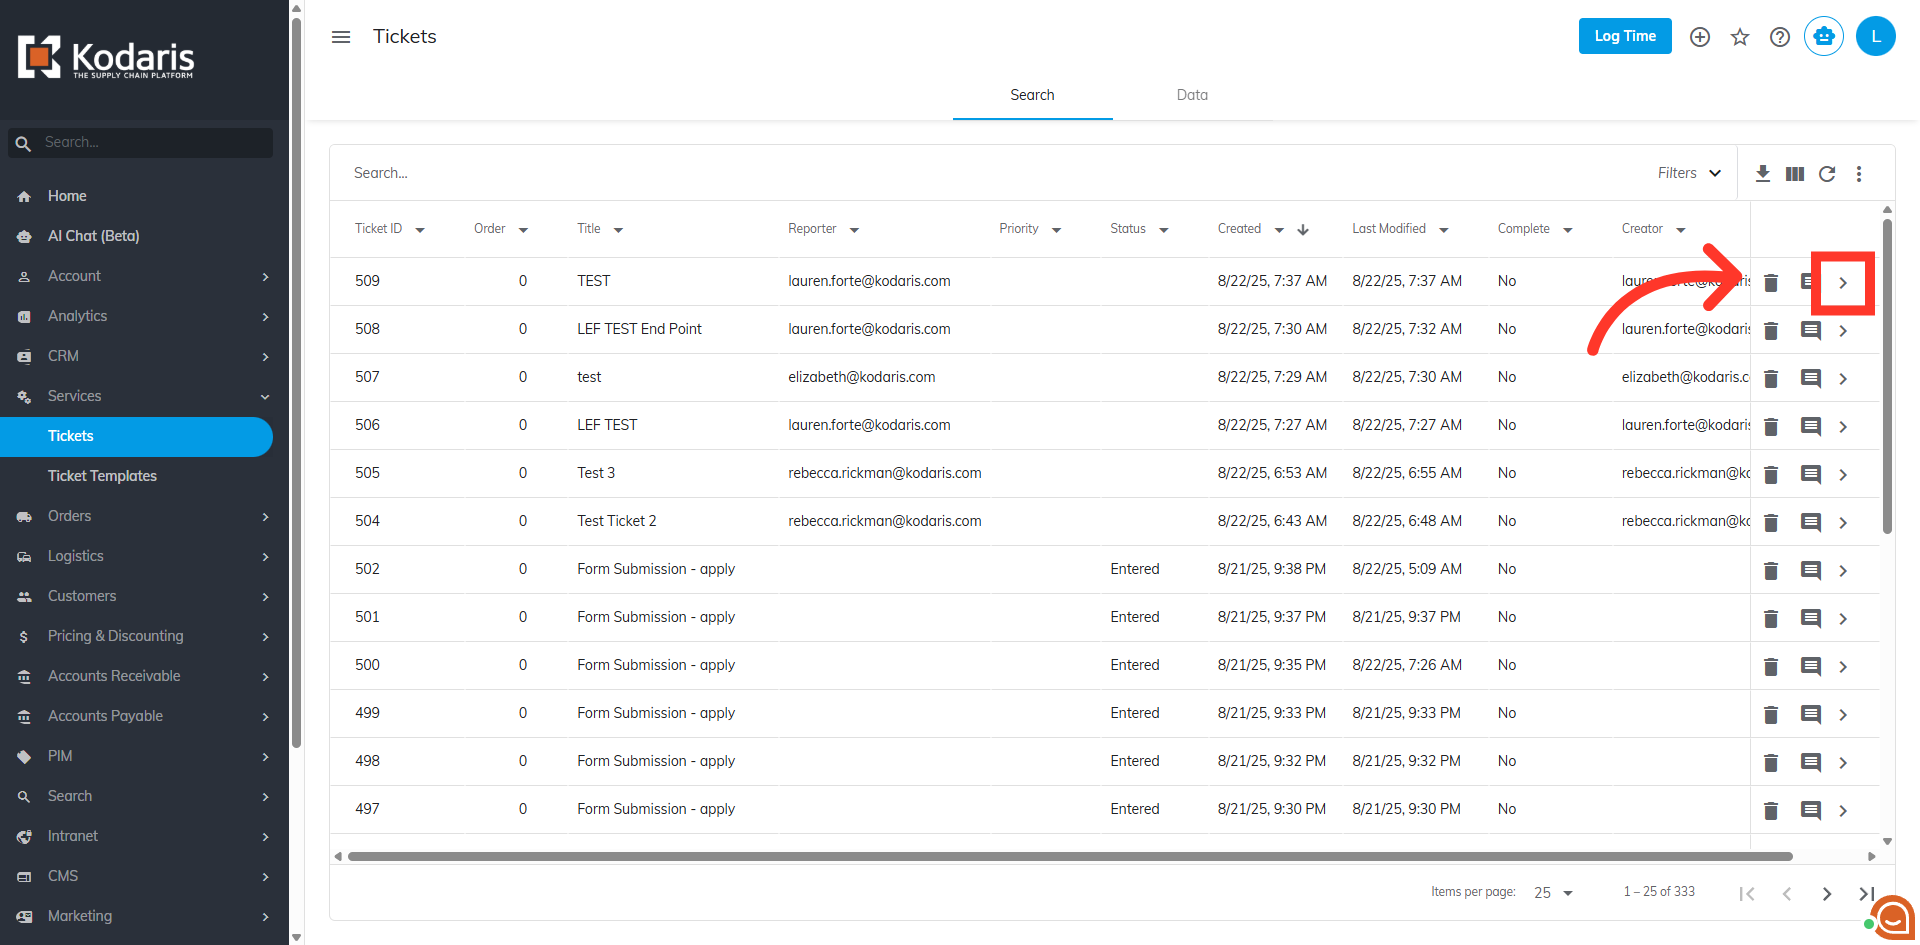Change items per page dropdown

pyautogui.click(x=1553, y=893)
